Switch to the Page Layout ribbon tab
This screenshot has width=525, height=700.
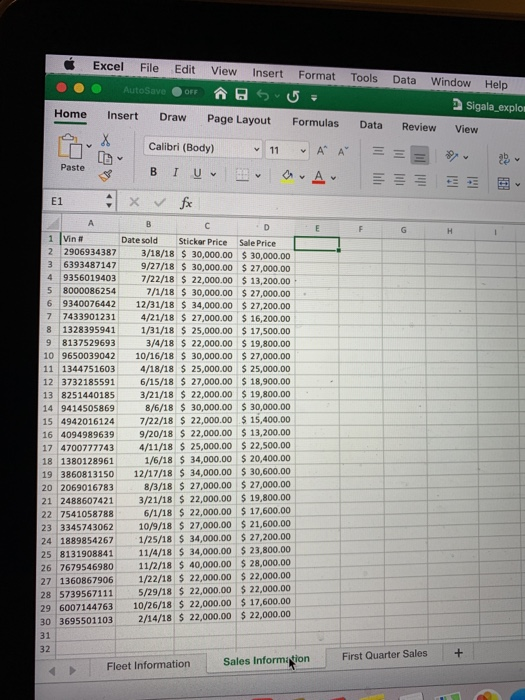click(x=239, y=120)
